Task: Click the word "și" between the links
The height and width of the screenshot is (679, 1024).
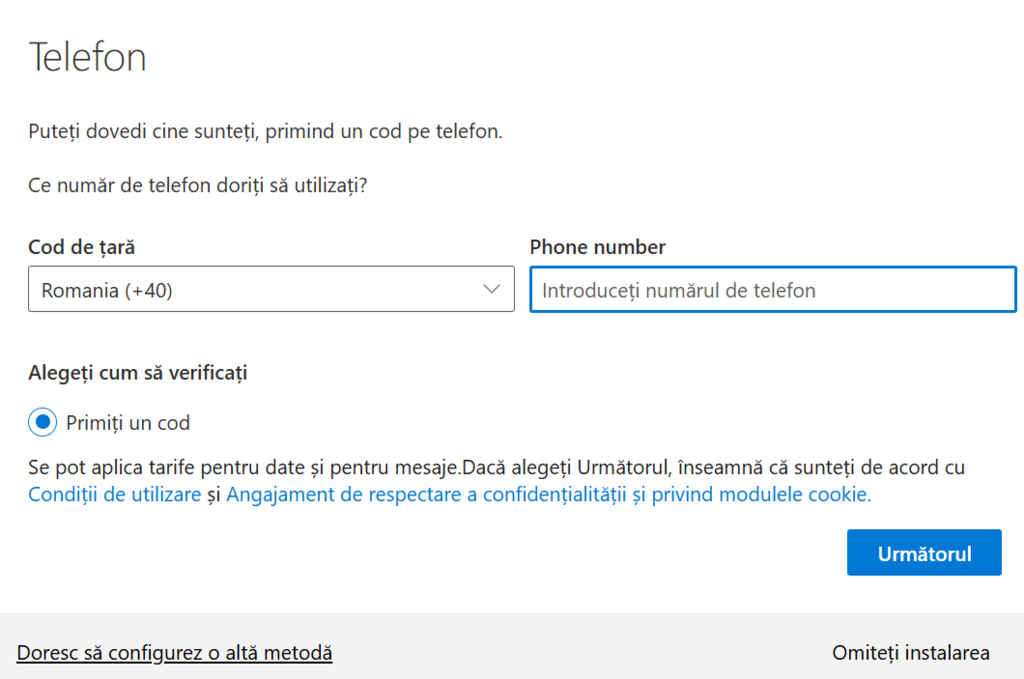Action: (213, 494)
